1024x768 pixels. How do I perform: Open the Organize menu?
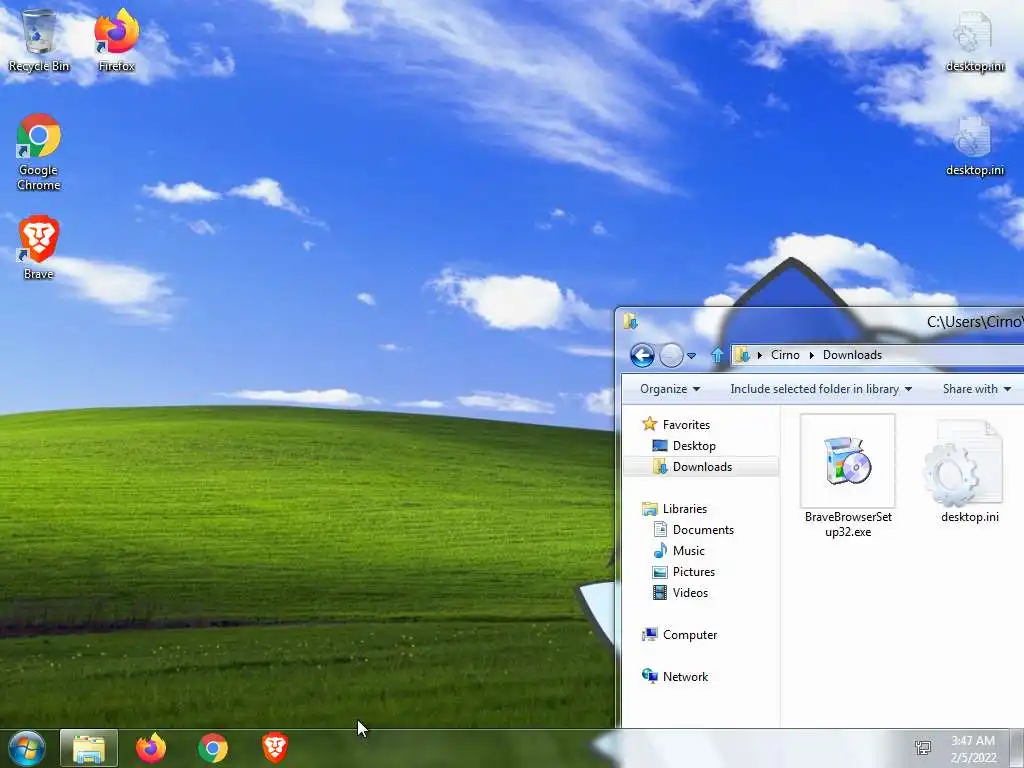[x=670, y=389]
